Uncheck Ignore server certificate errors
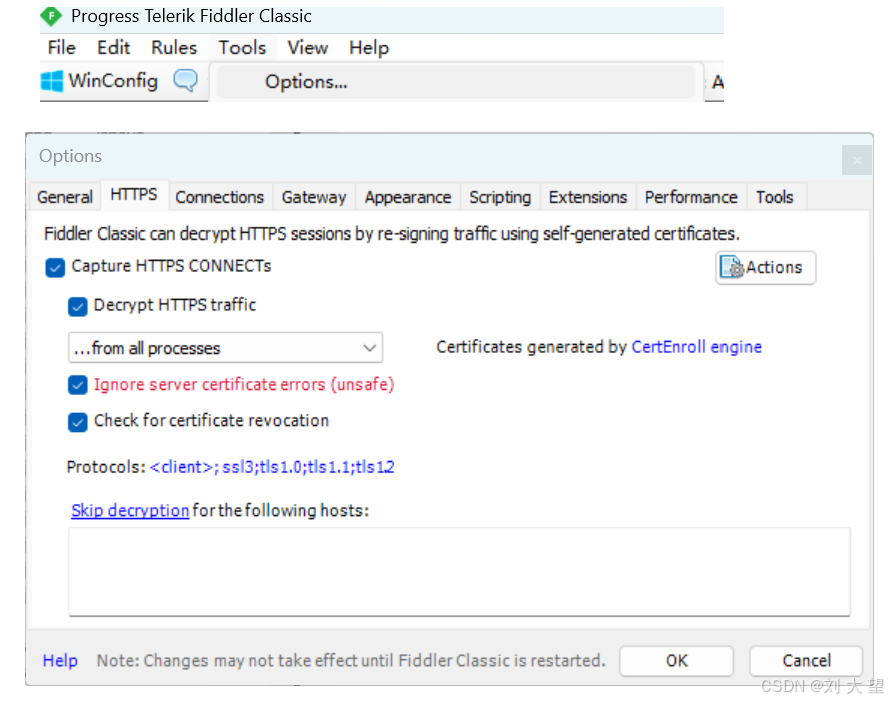 (x=78, y=385)
